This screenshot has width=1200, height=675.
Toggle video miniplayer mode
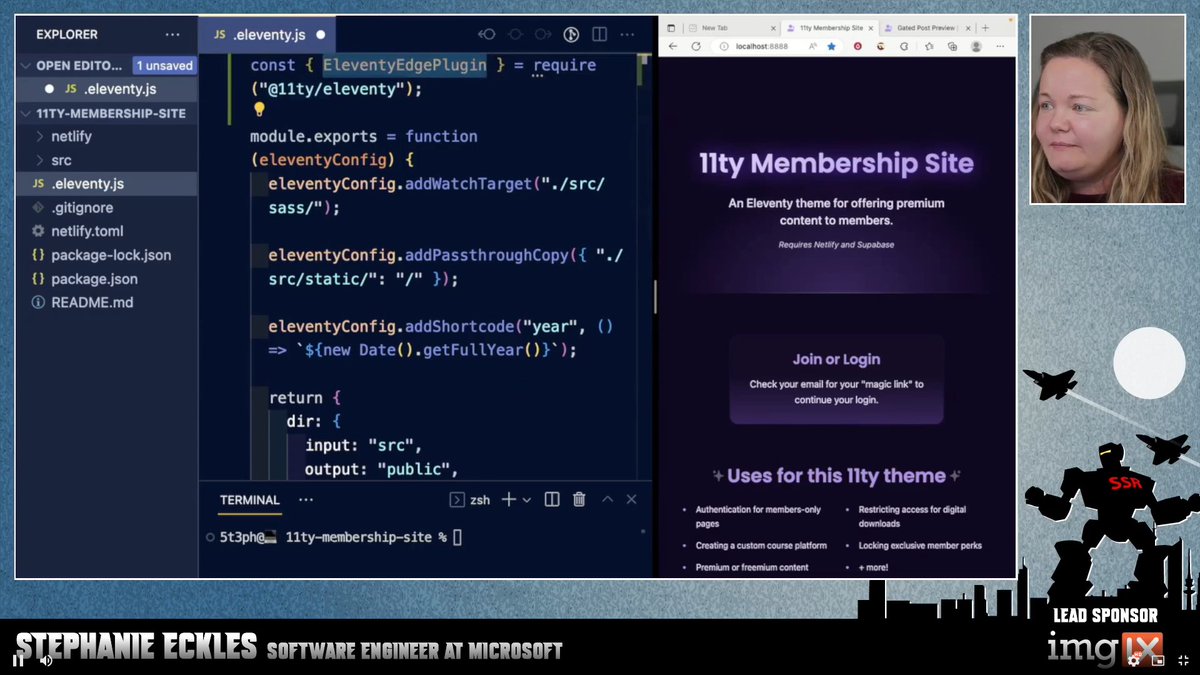pos(1158,660)
